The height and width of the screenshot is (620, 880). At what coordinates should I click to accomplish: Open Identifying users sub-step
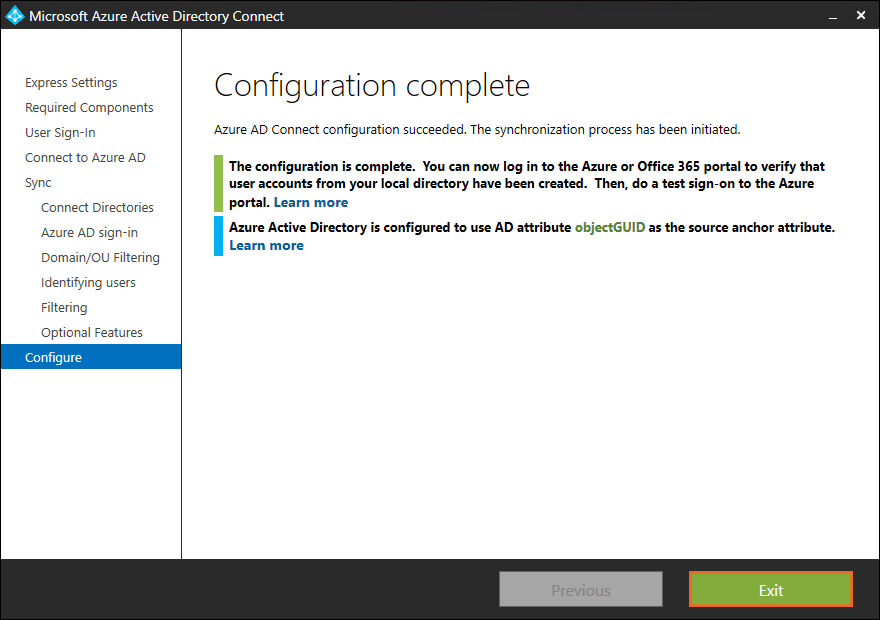point(88,283)
